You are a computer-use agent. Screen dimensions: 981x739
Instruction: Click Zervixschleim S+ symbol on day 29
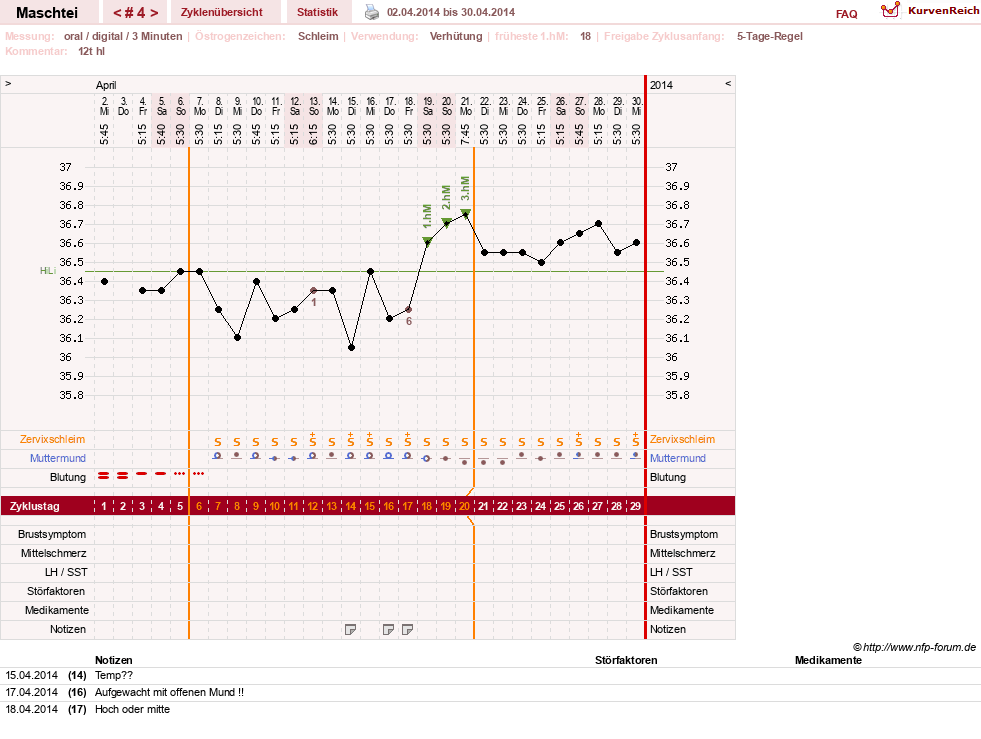point(636,440)
